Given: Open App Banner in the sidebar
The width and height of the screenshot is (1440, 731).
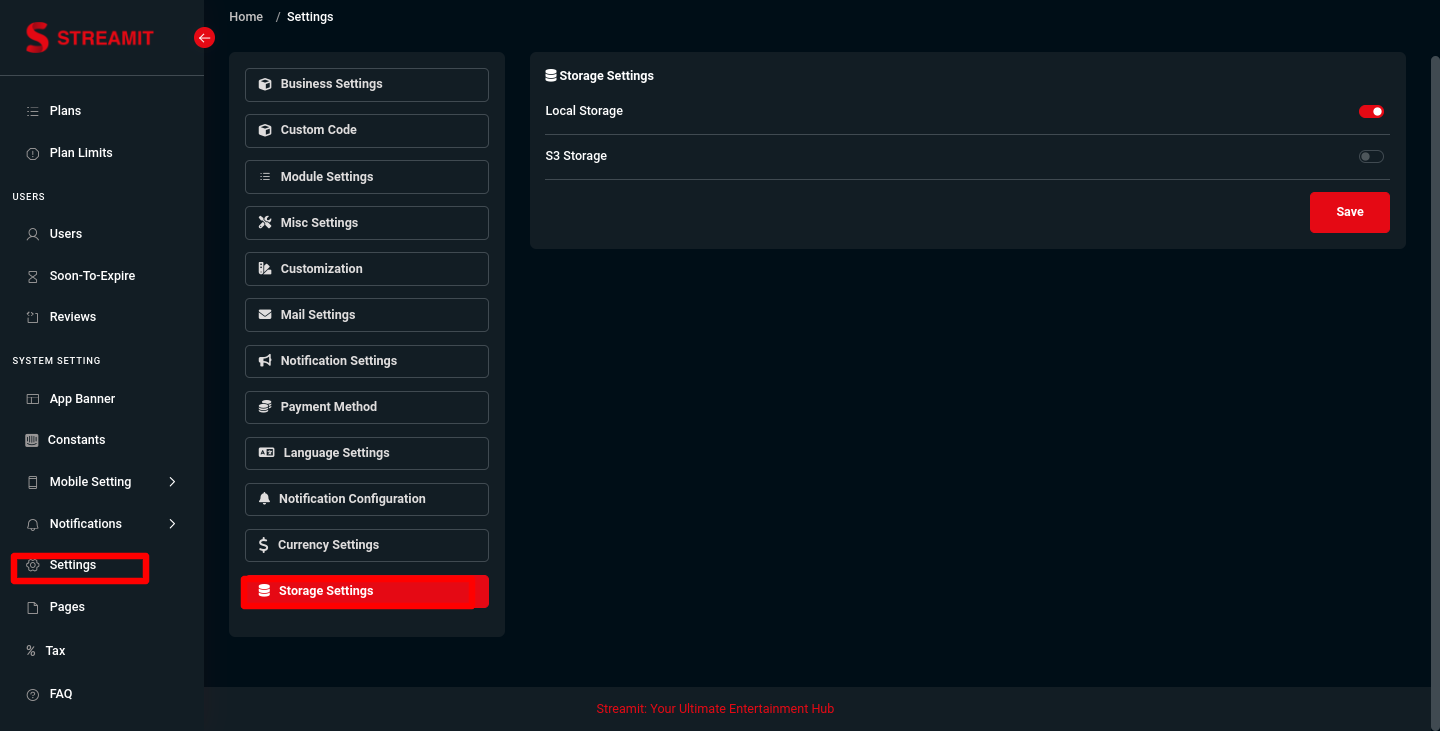Looking at the screenshot, I should pos(82,399).
